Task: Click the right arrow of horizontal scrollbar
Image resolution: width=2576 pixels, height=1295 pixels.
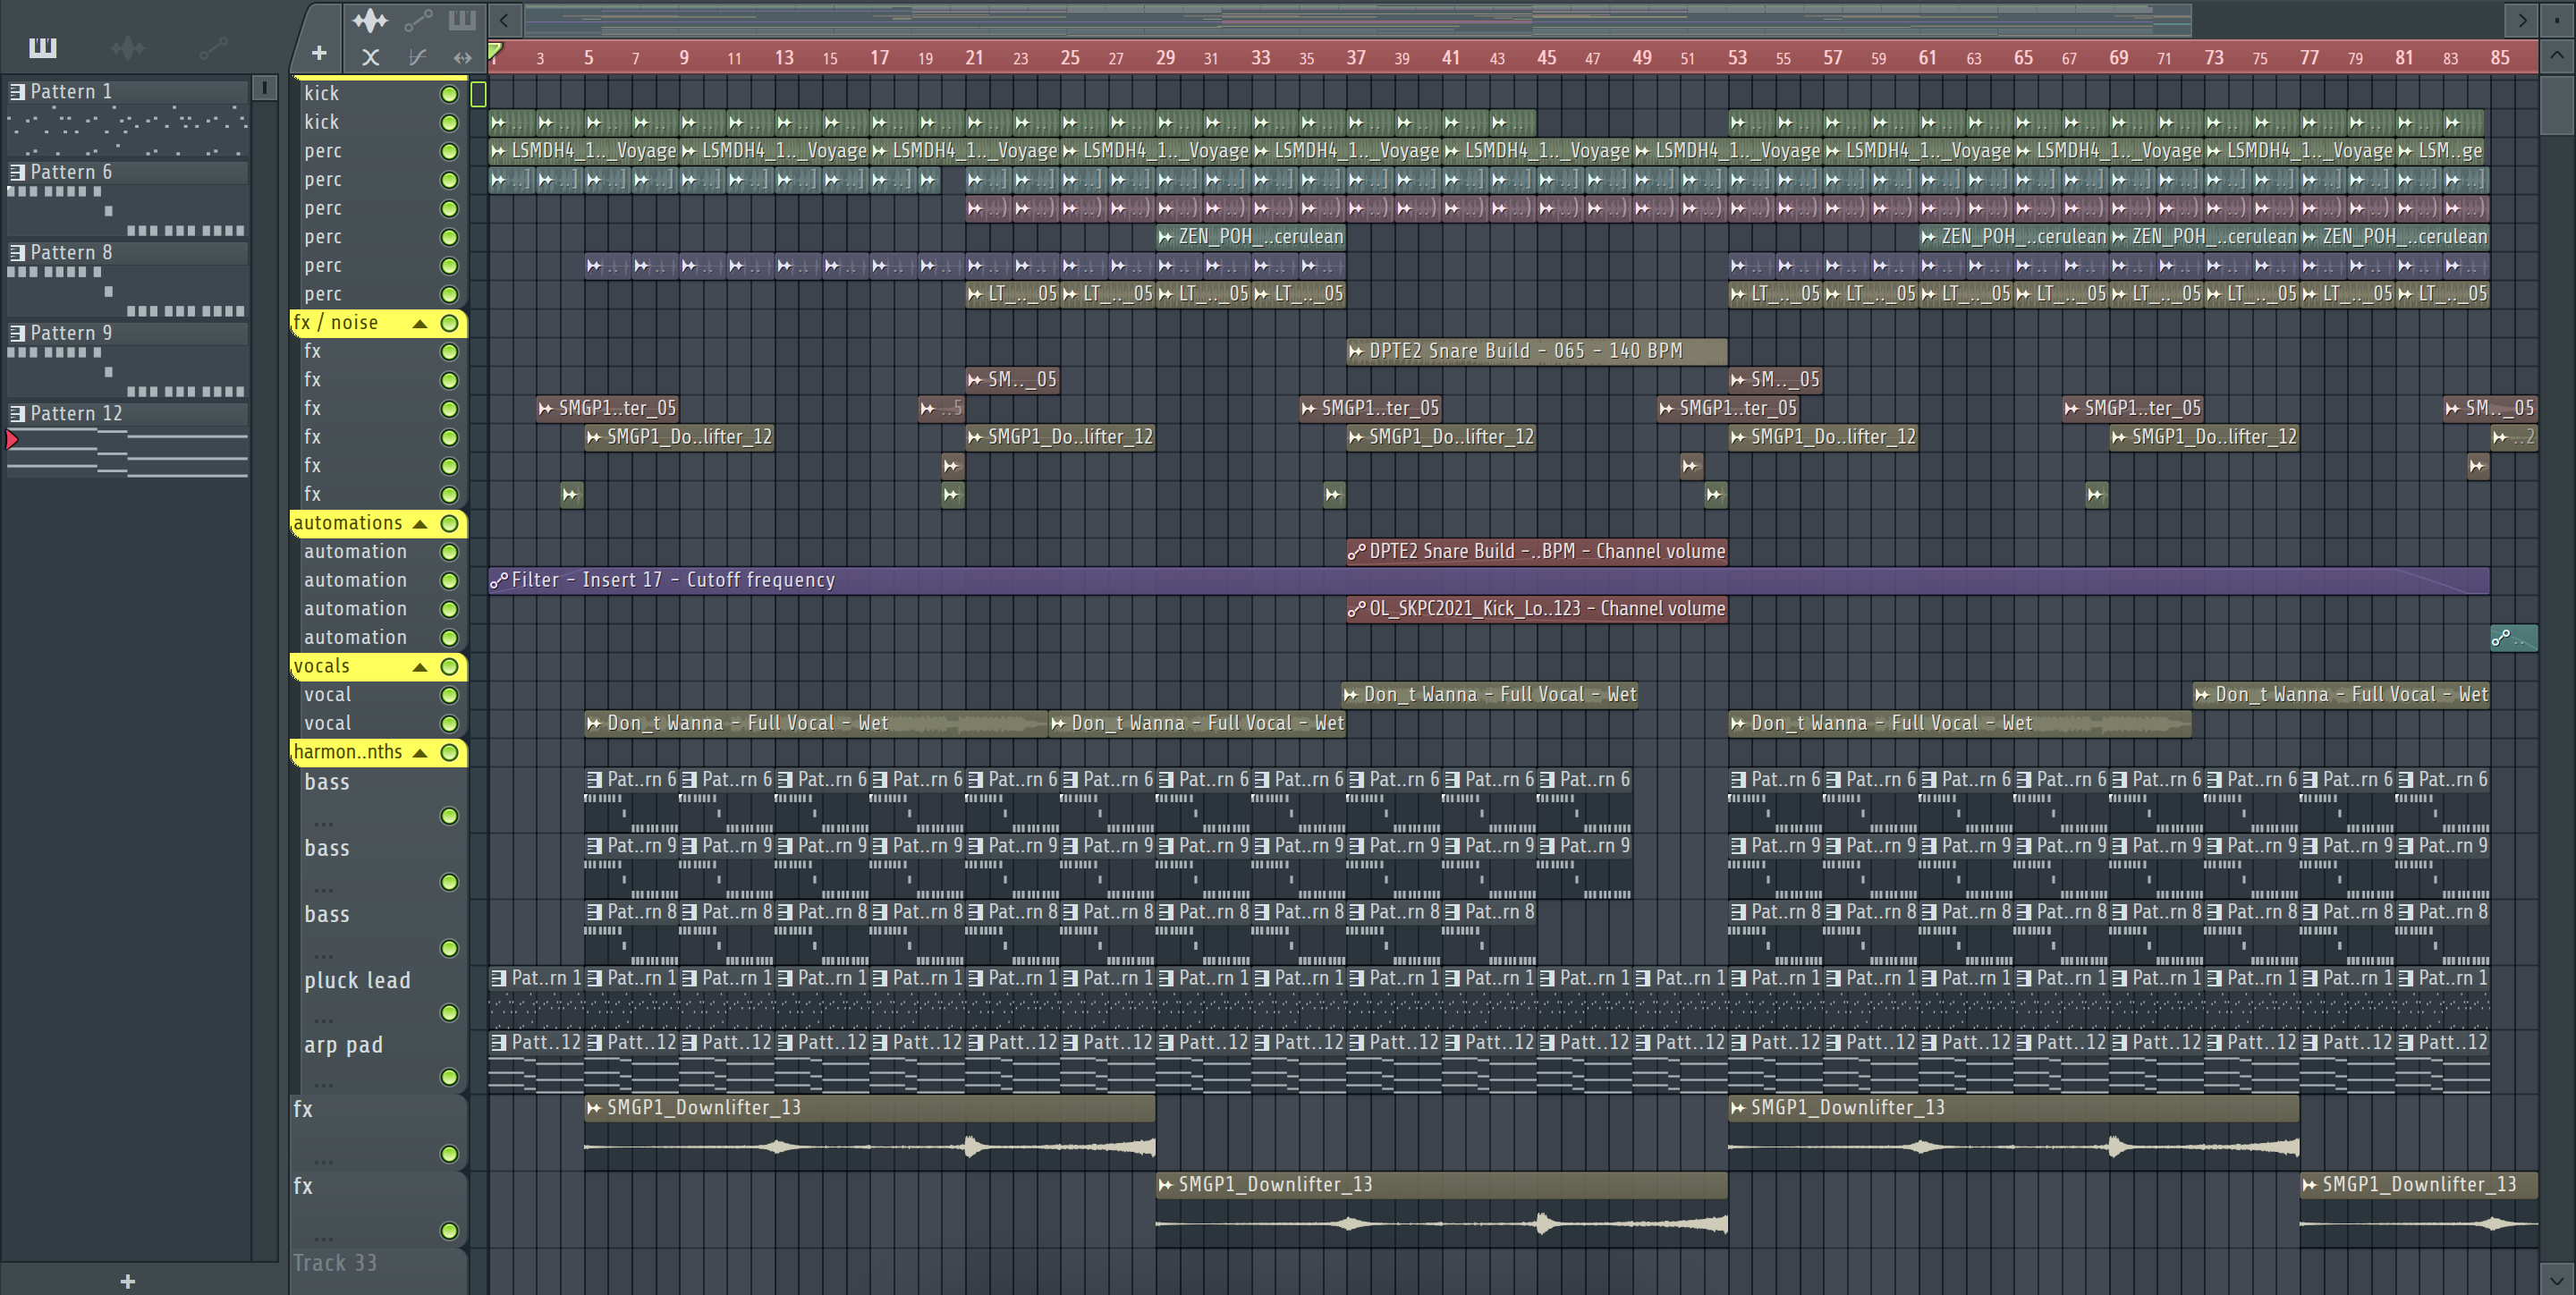Action: [x=2522, y=19]
